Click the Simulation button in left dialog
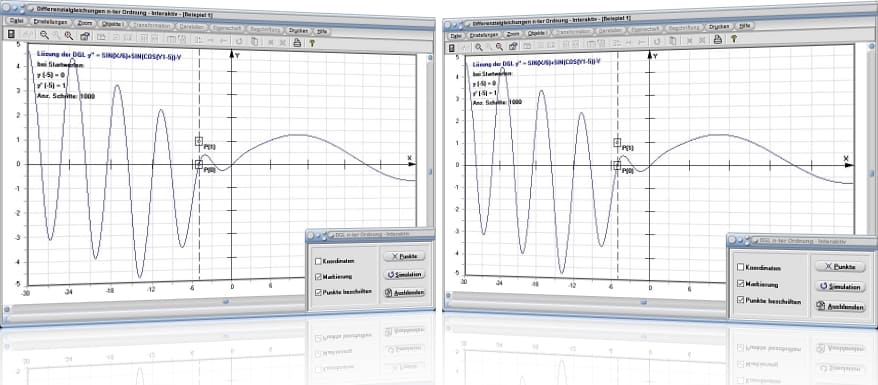 tap(404, 275)
